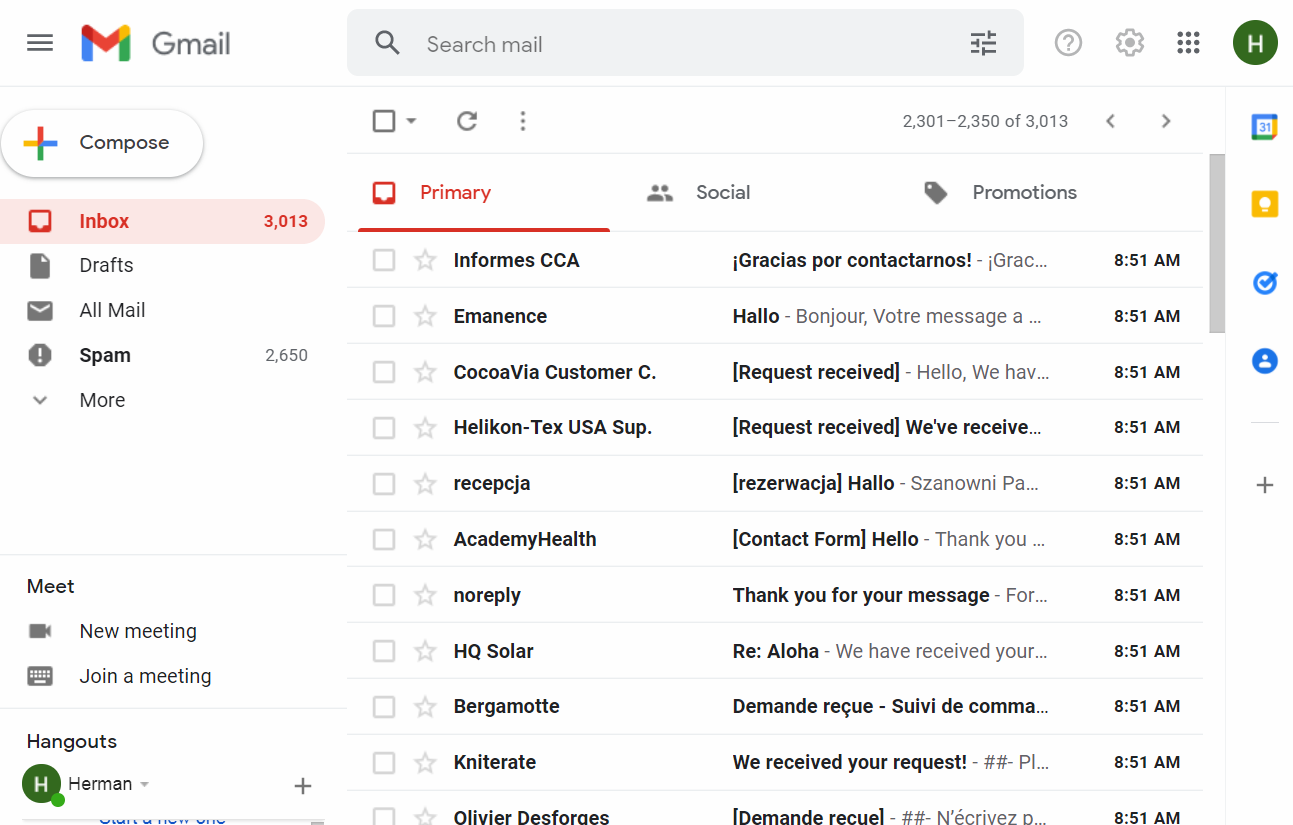Switch to the Social tab
The width and height of the screenshot is (1293, 825).
click(722, 192)
